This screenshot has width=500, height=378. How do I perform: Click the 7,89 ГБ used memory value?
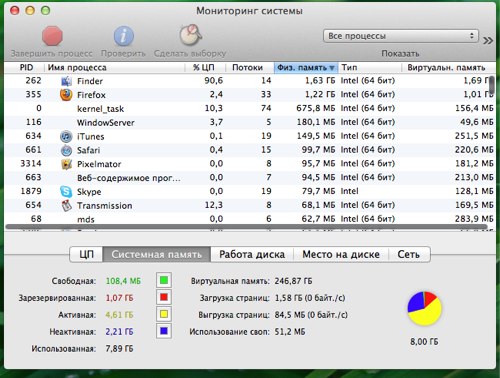click(119, 349)
